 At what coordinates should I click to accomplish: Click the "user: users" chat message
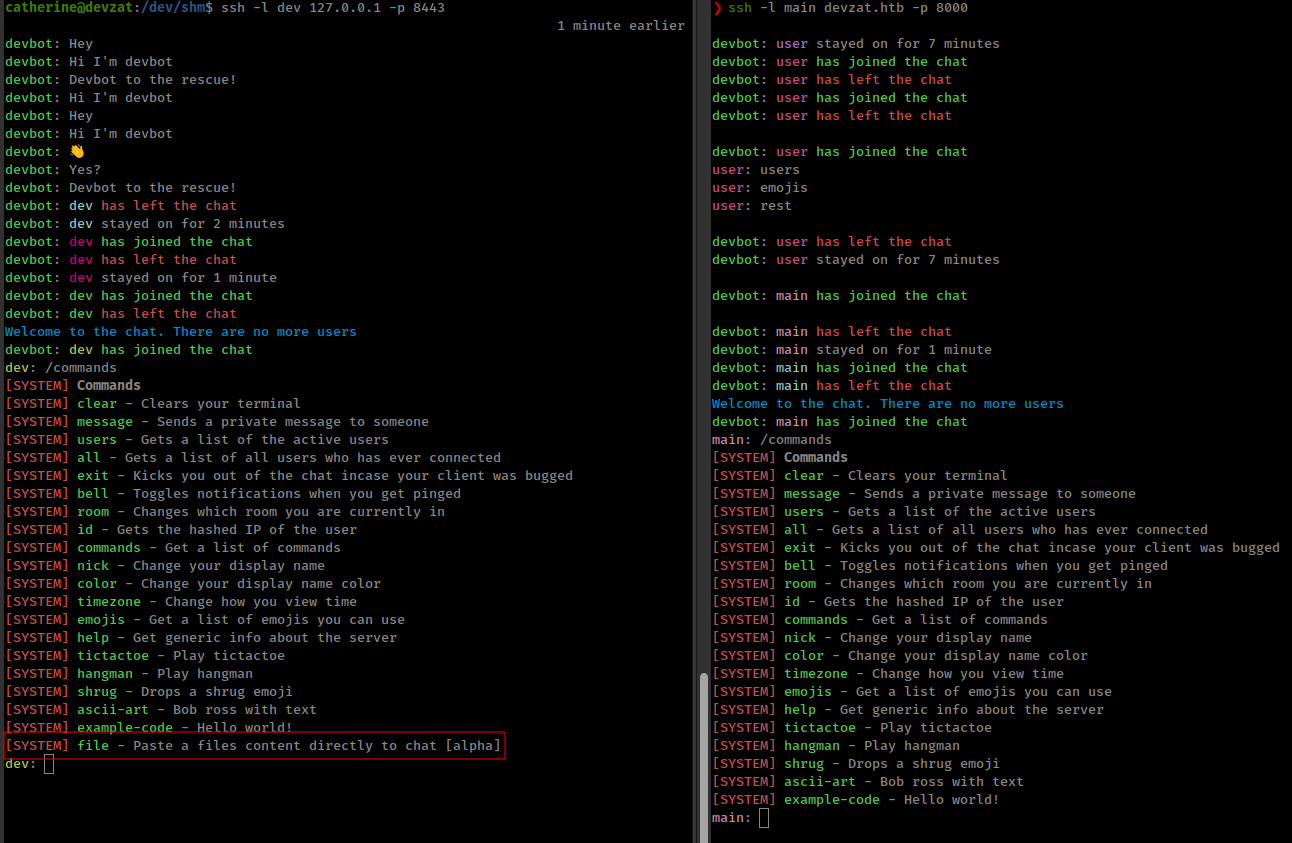coord(755,170)
